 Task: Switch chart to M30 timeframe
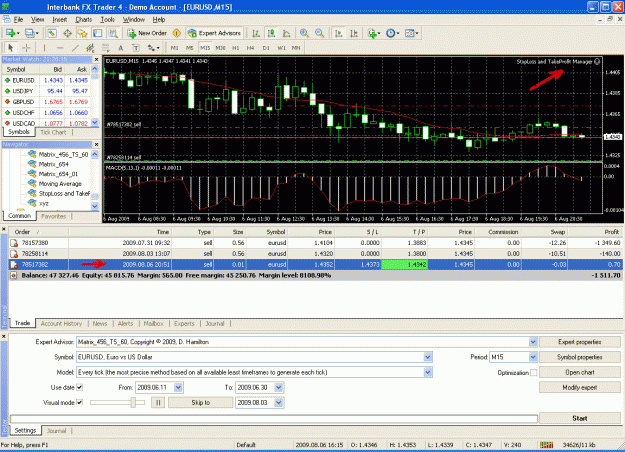tap(220, 48)
